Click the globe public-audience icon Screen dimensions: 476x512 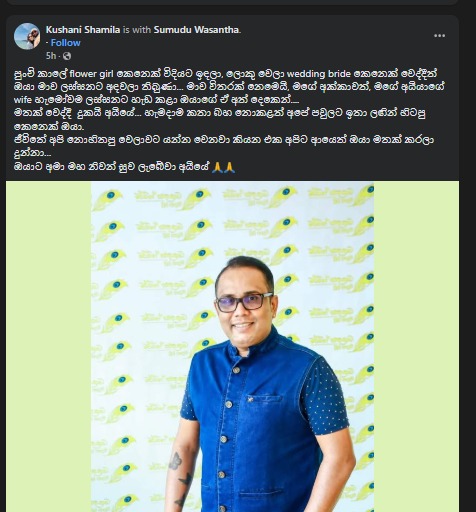pos(67,56)
